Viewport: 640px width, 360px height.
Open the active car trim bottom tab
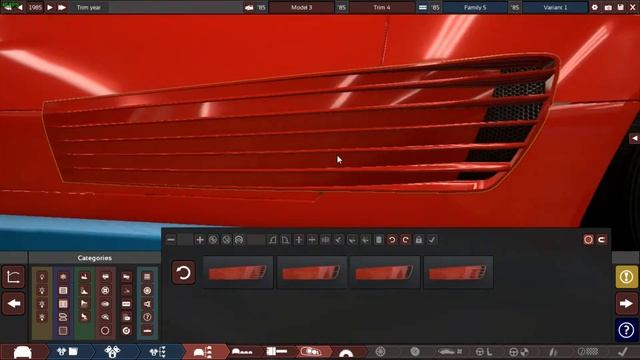(203, 352)
